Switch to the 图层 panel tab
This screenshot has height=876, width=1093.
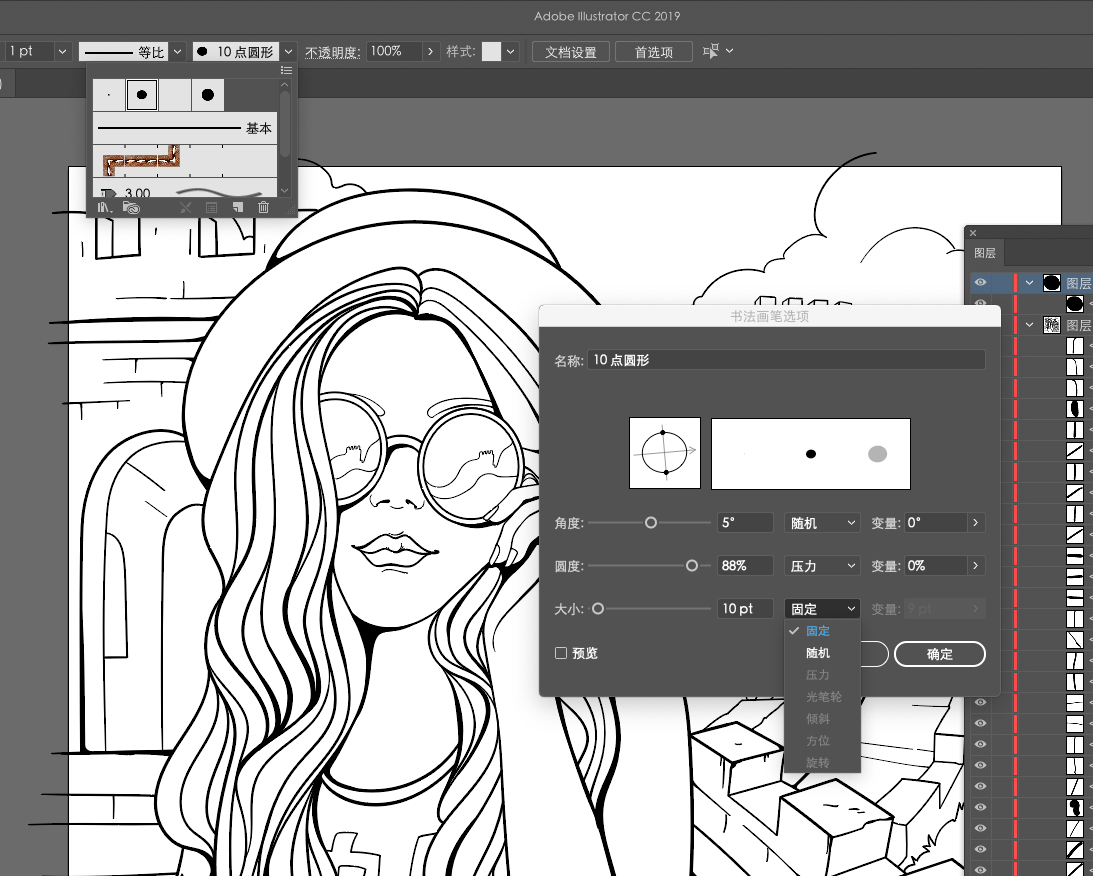(986, 254)
